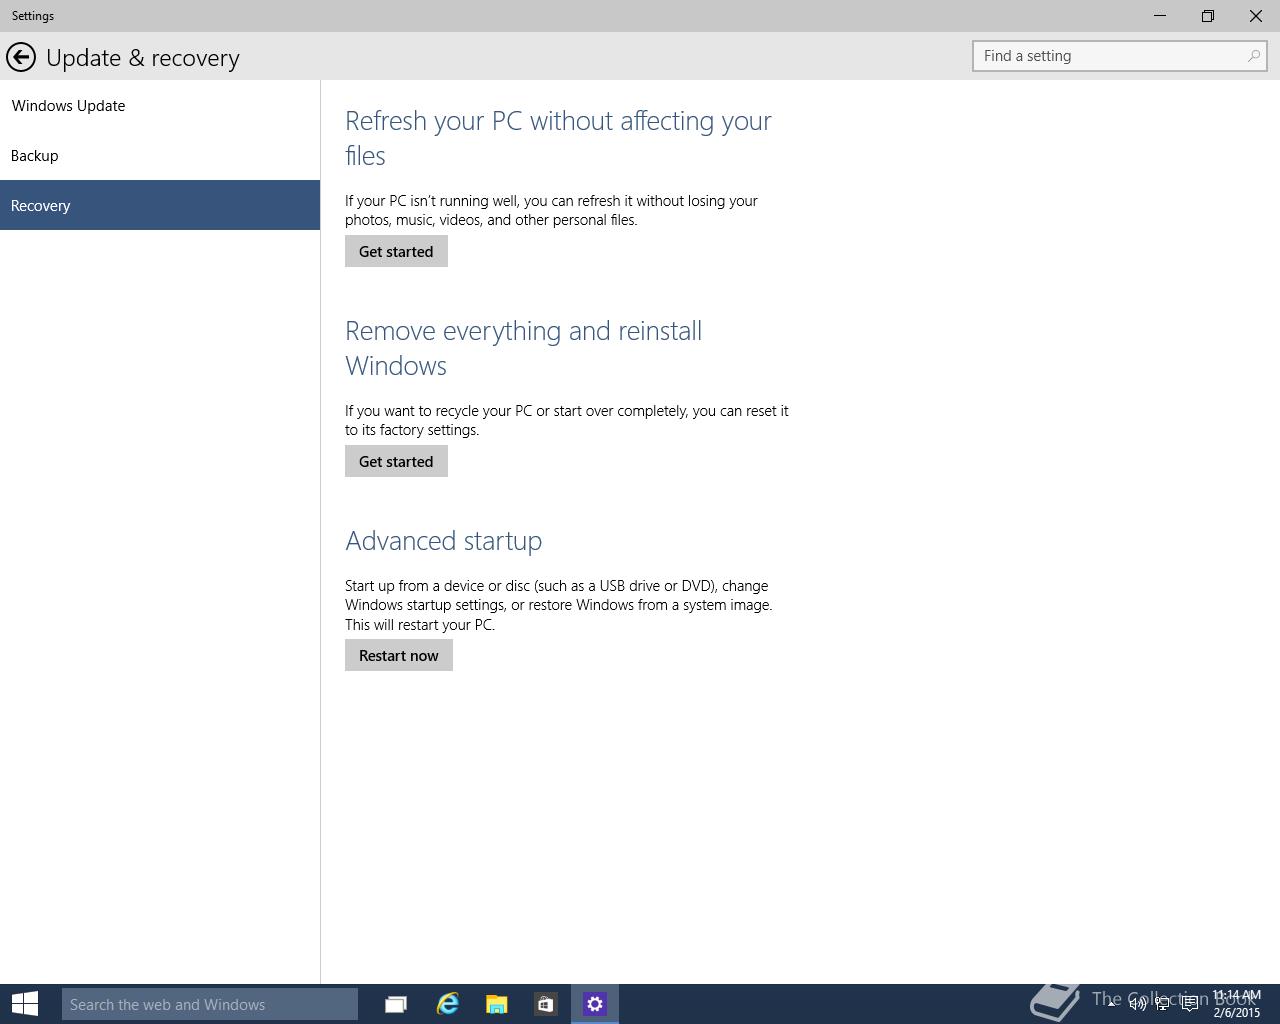Click the Update & recovery title
Screen dimensions: 1280x1024
(143, 58)
